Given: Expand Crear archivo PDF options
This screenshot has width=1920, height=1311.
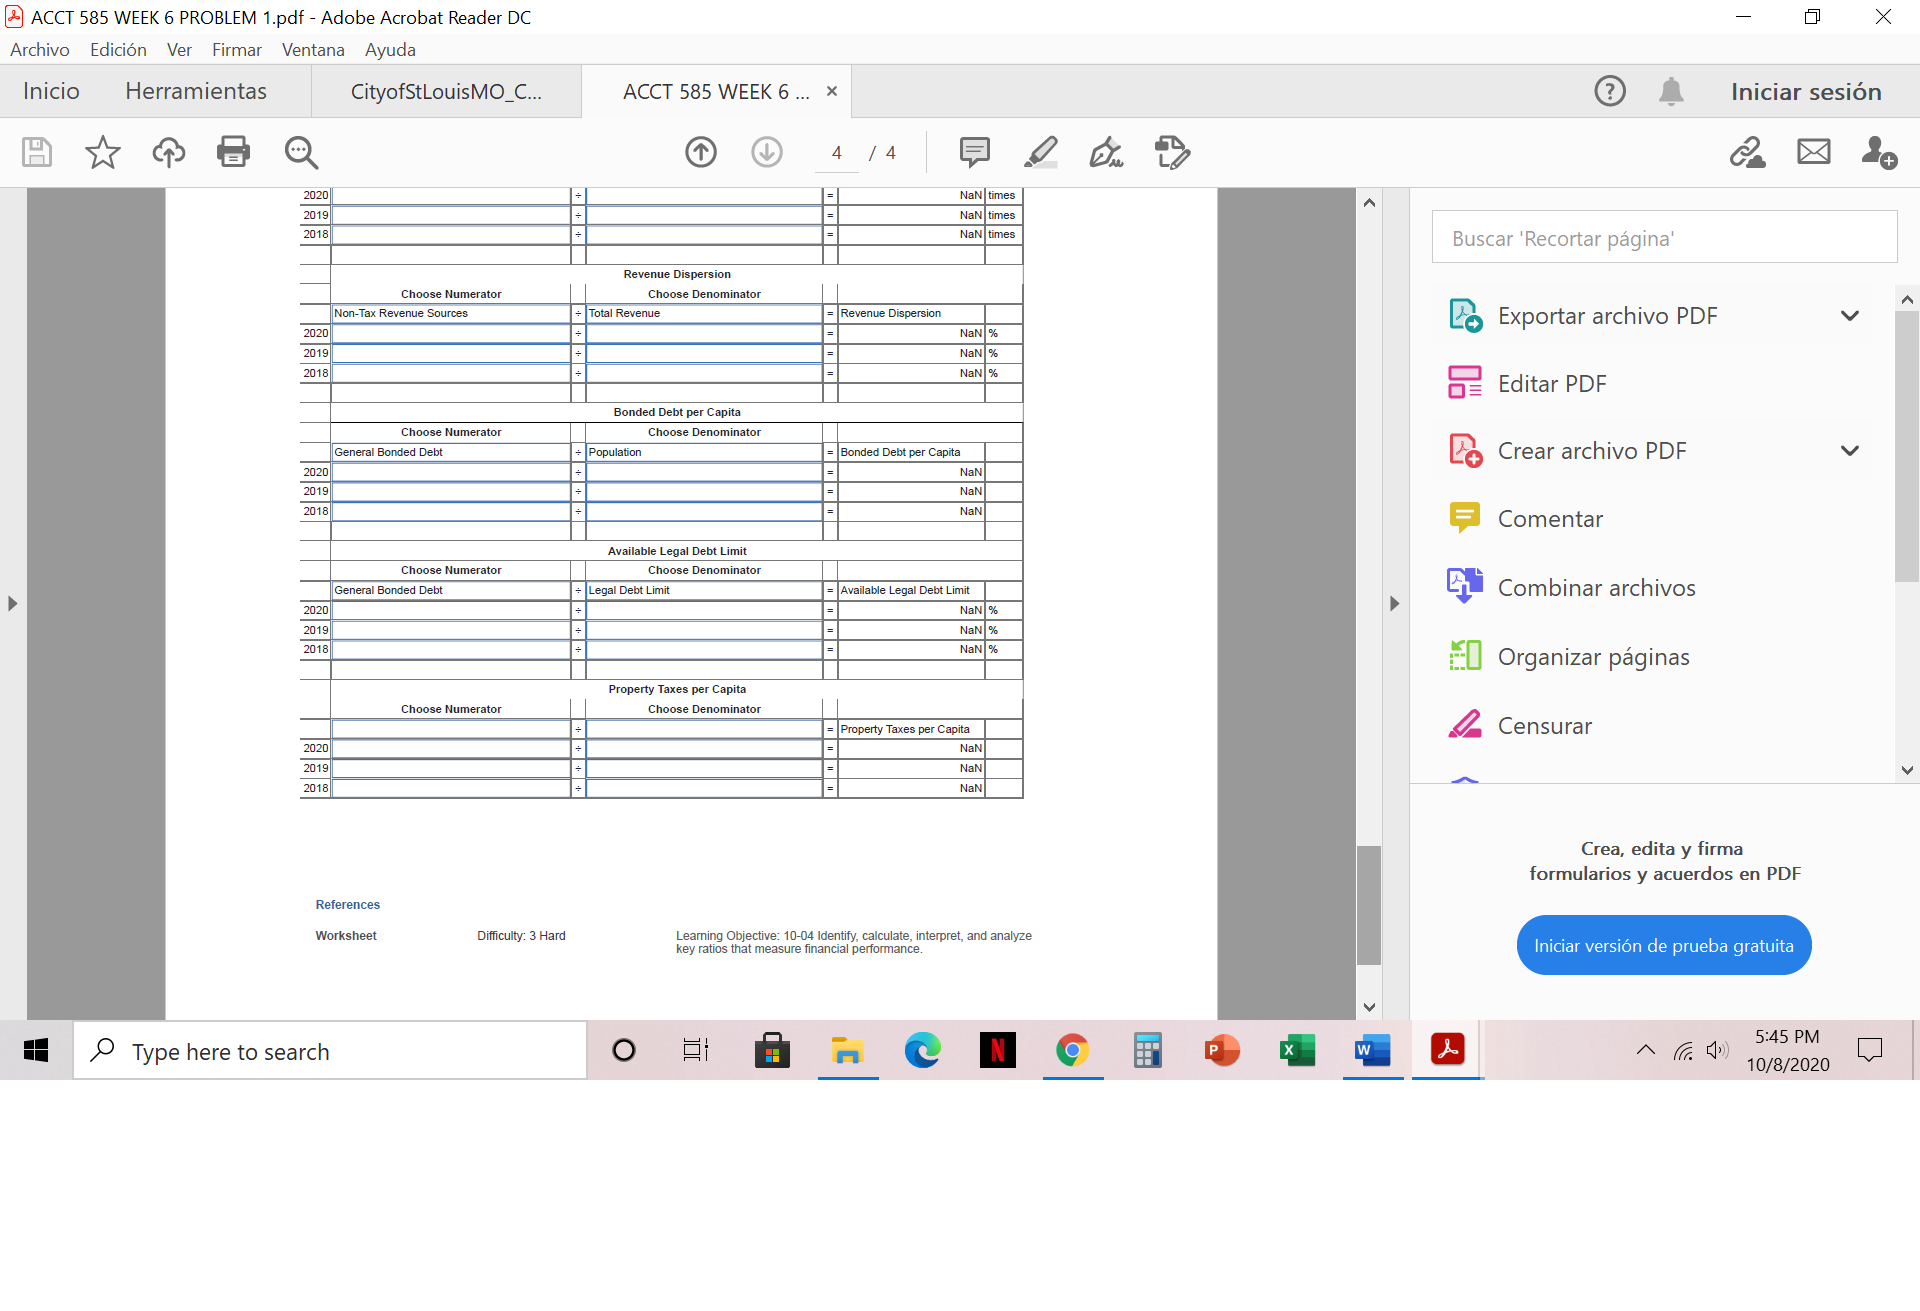Looking at the screenshot, I should (1850, 450).
